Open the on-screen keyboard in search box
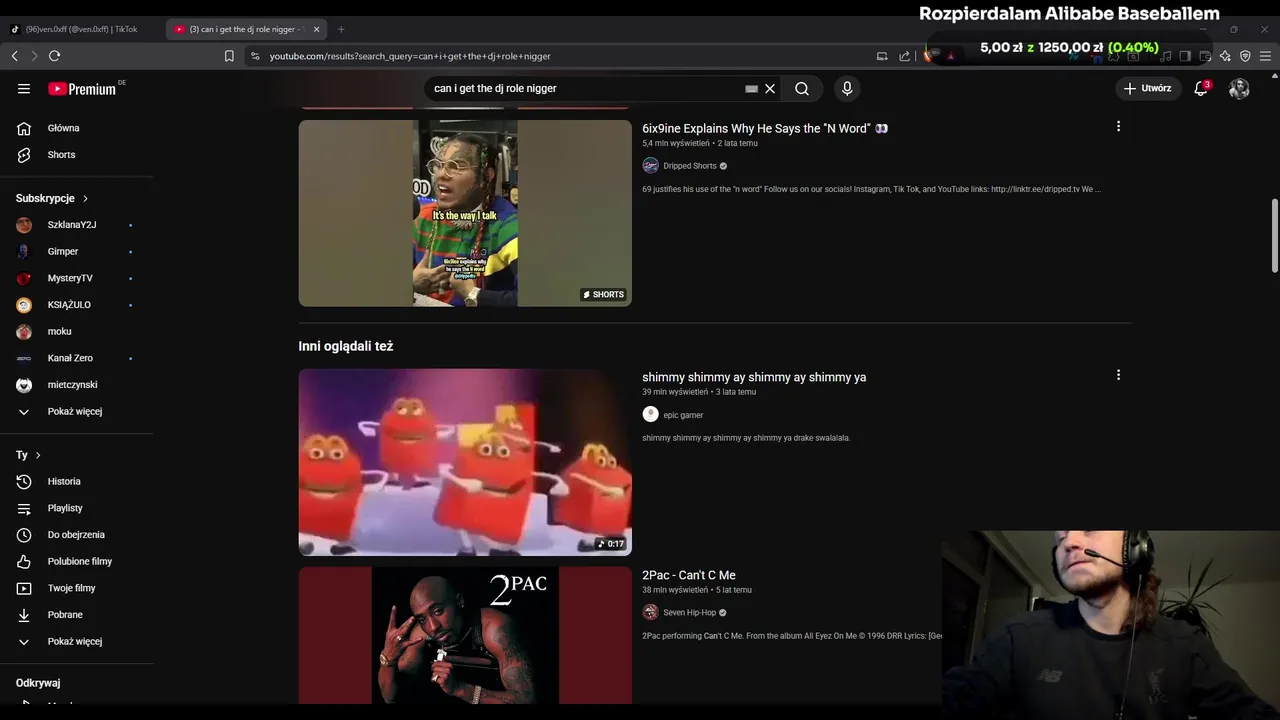Image resolution: width=1280 pixels, height=720 pixels. point(752,89)
